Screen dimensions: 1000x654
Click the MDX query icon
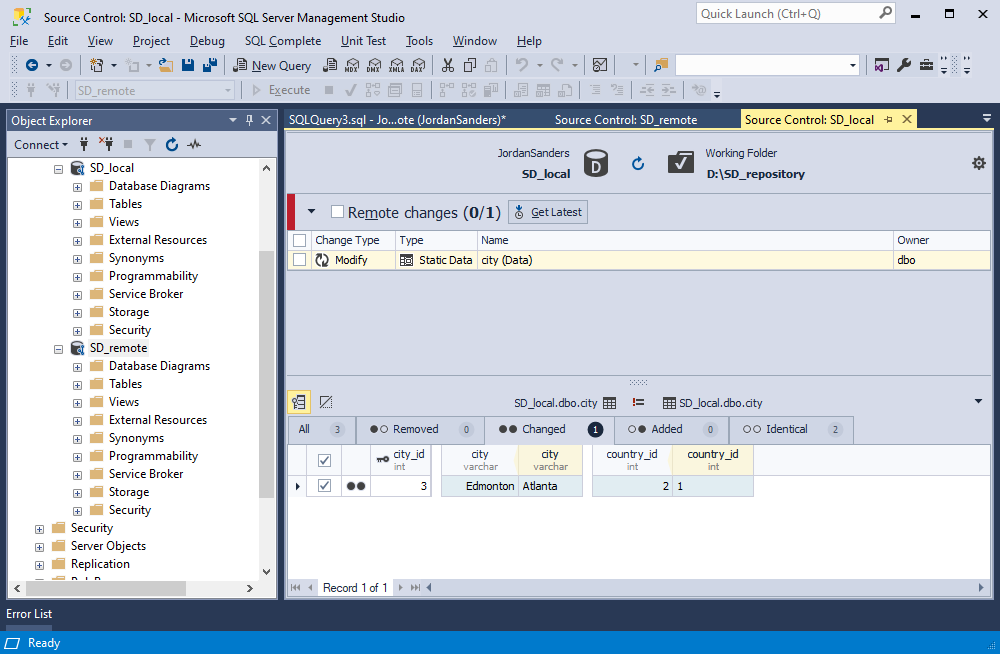(352, 65)
